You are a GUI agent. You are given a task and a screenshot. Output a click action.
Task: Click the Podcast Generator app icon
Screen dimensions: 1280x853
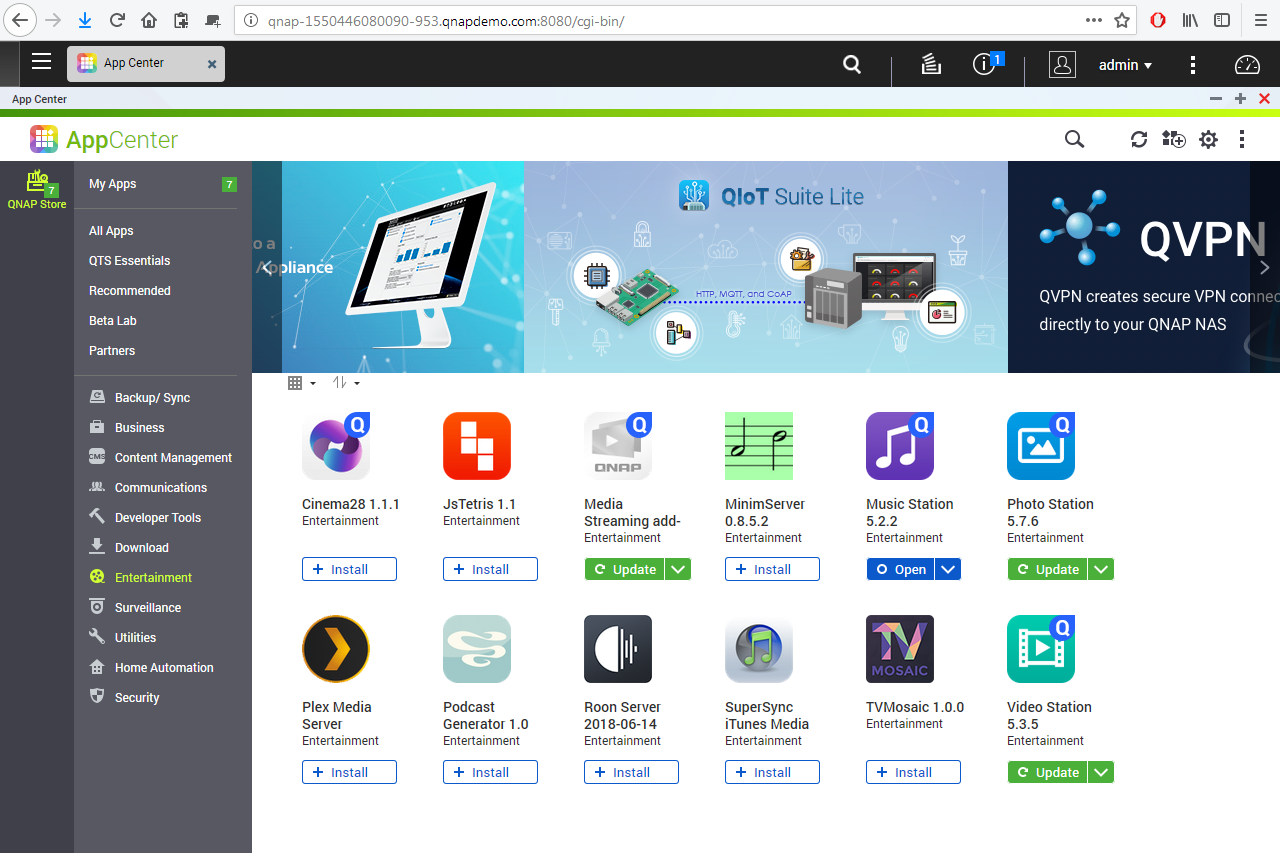coord(477,649)
